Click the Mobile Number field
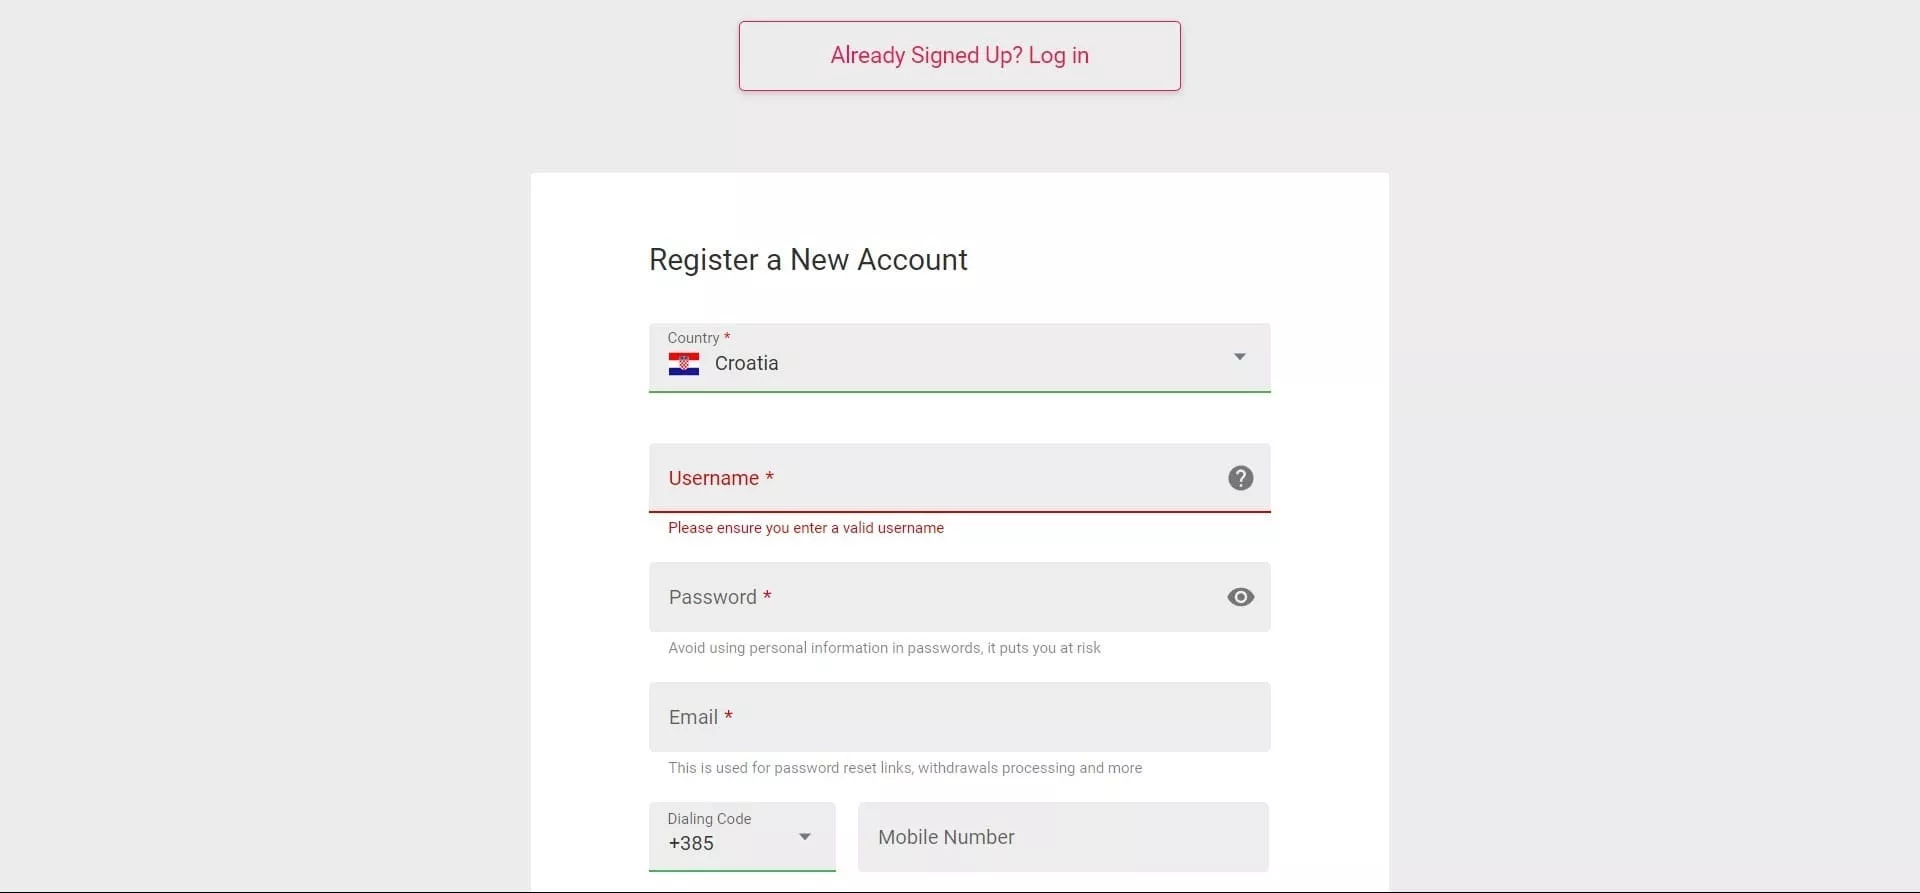Image resolution: width=1920 pixels, height=893 pixels. (x=1062, y=837)
